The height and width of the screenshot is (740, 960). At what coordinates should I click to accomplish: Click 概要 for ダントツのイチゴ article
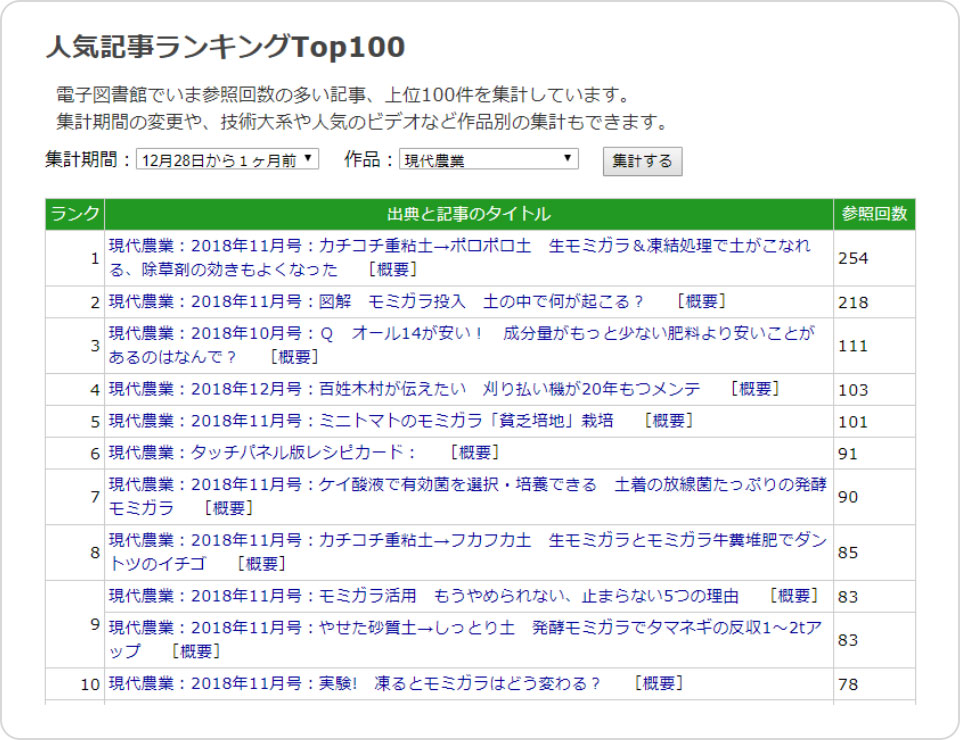[261, 563]
